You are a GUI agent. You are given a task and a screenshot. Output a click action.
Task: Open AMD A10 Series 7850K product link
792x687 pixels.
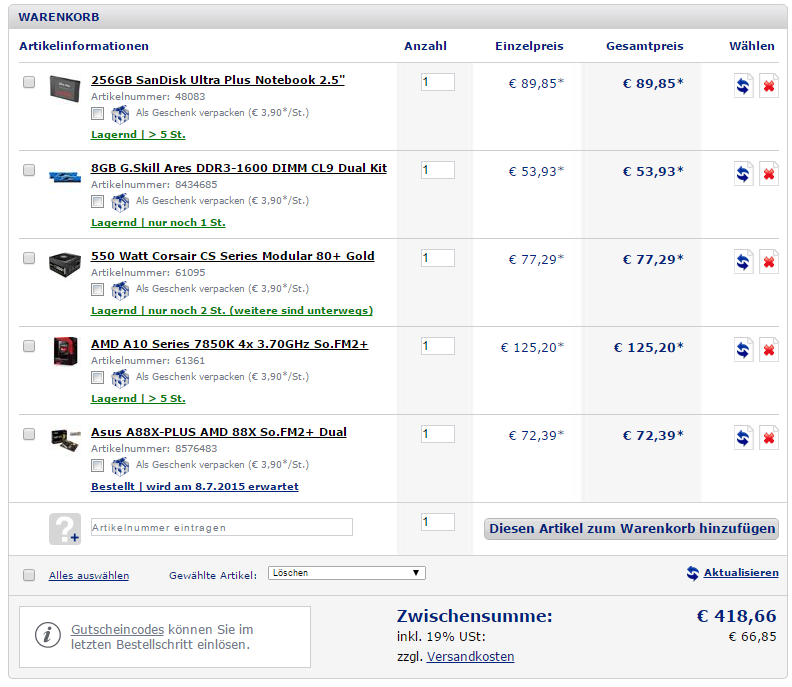tap(229, 344)
